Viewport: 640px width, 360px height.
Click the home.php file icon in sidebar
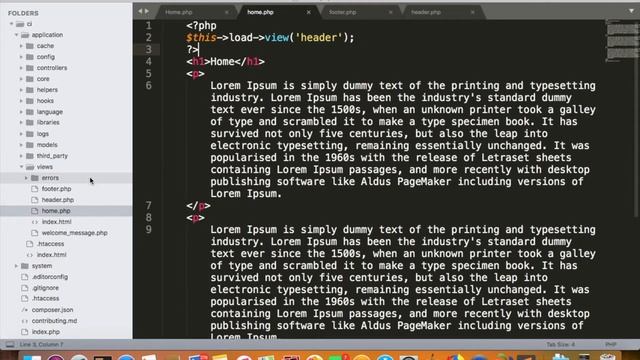(35, 211)
